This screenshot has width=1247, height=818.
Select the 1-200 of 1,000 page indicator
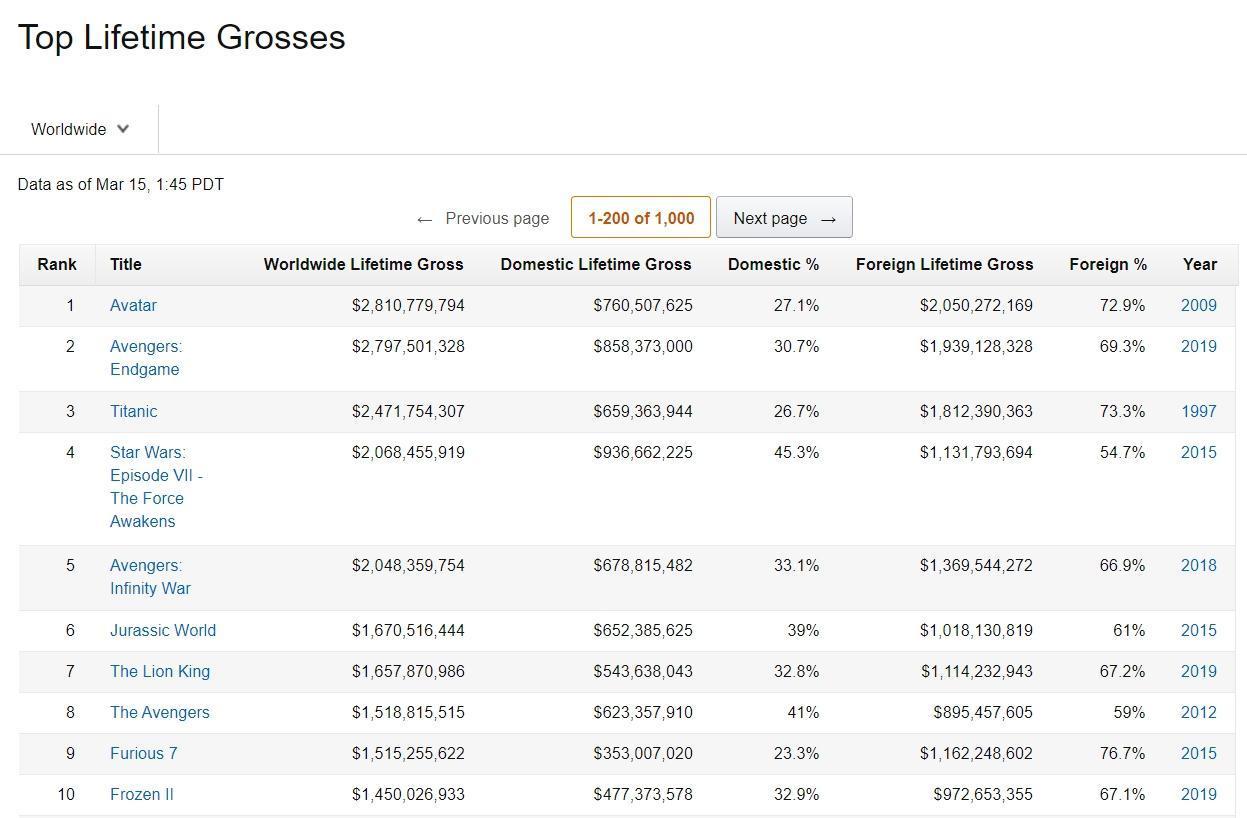[641, 218]
